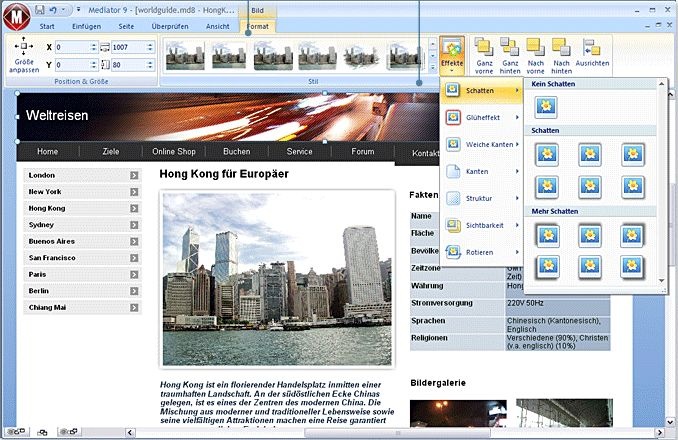Viewport: 678px width, 440px height.
Task: Click the first view icon in status bar
Action: coord(16,431)
